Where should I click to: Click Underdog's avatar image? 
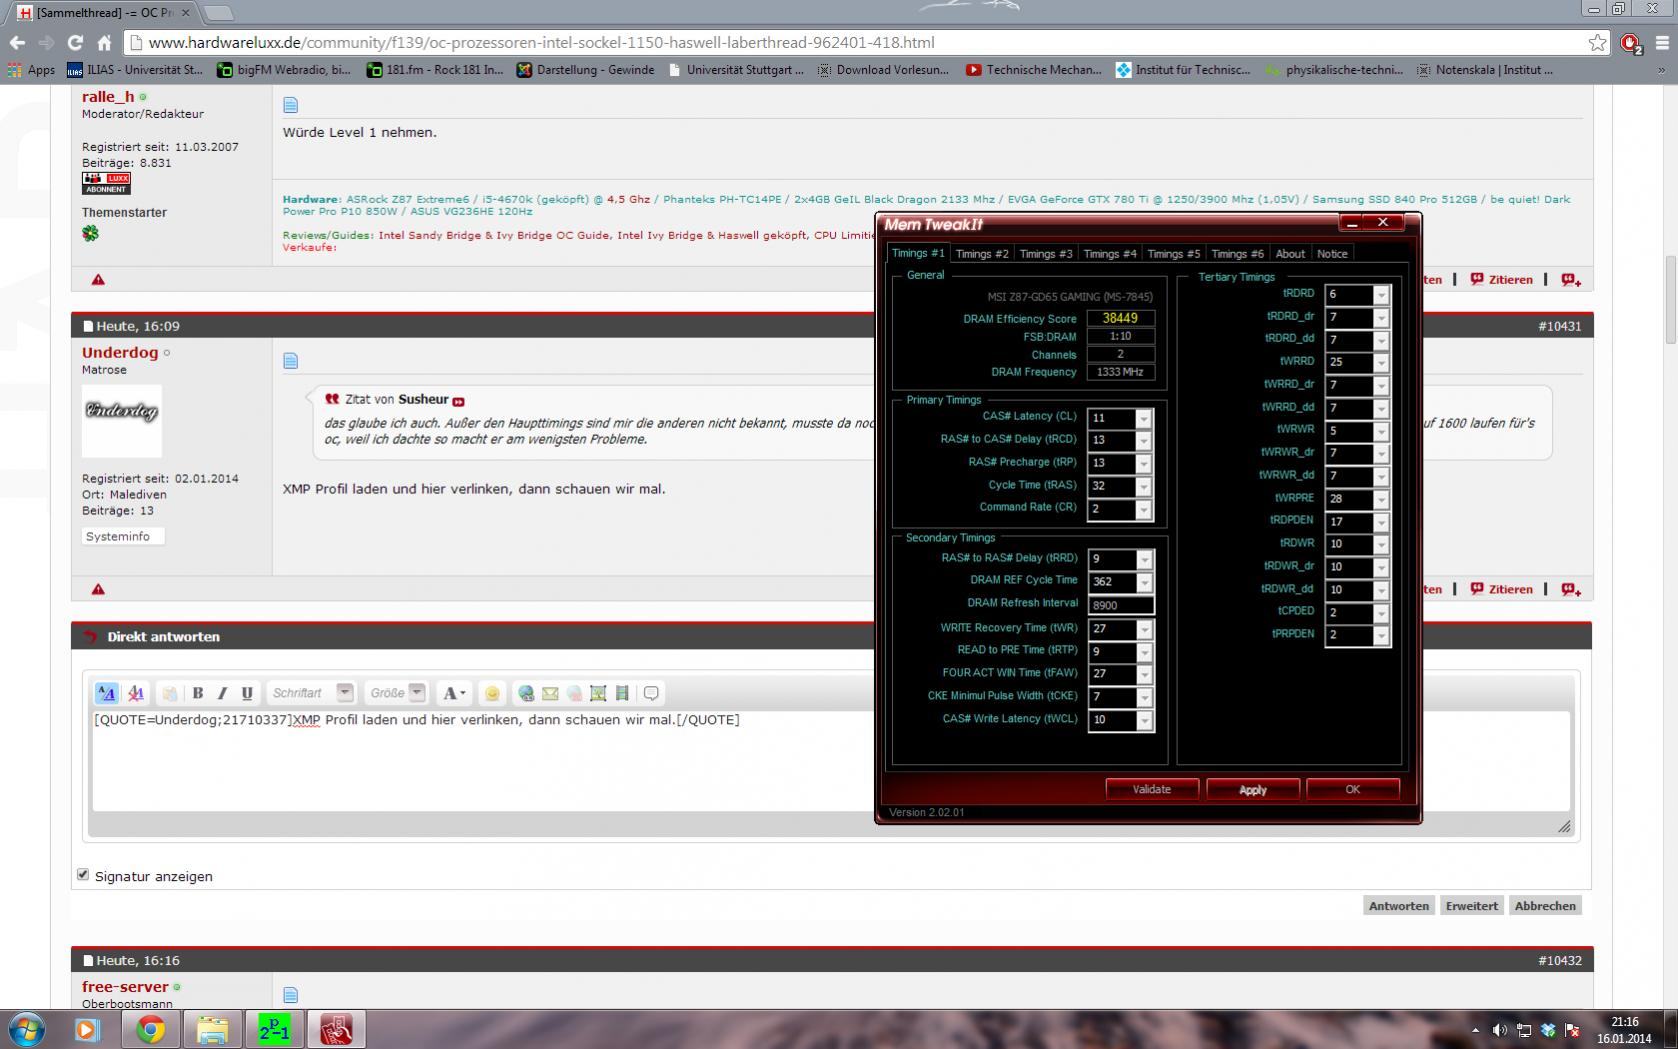122,420
